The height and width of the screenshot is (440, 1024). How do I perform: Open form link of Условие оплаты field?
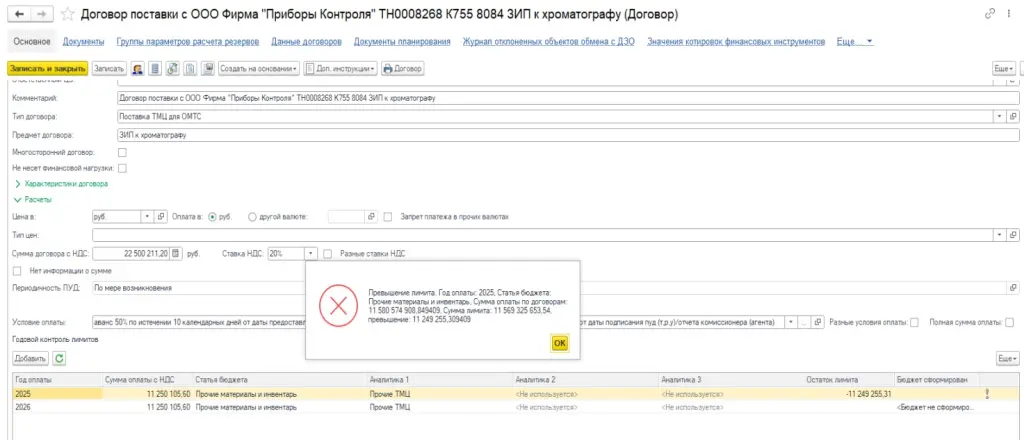[x=818, y=322]
